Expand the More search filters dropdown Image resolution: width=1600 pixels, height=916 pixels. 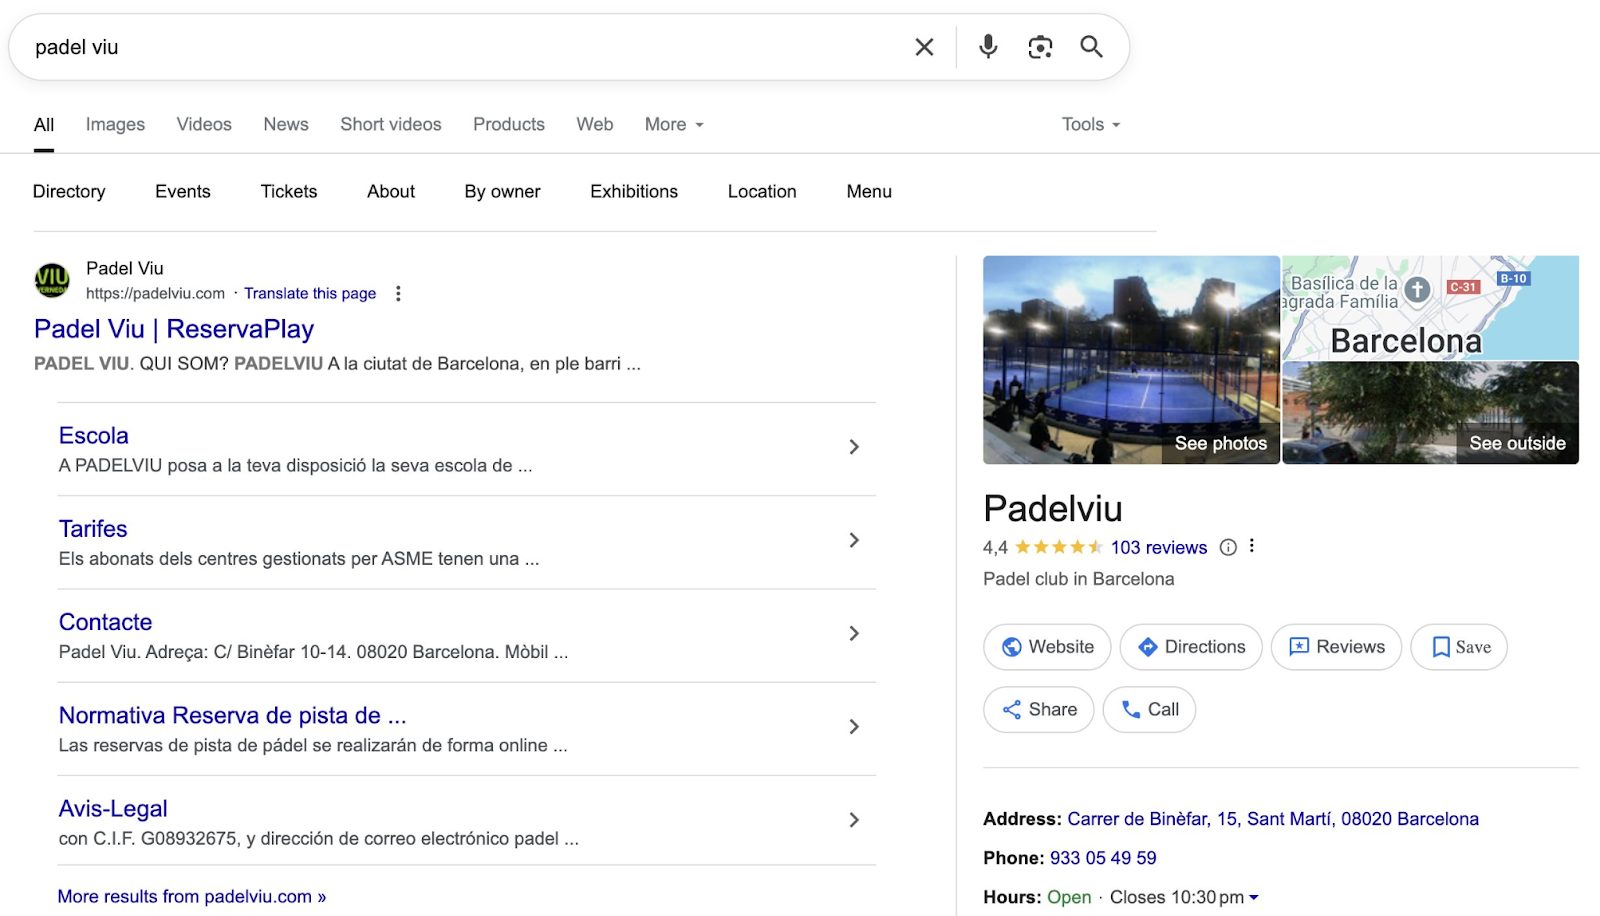coord(674,124)
